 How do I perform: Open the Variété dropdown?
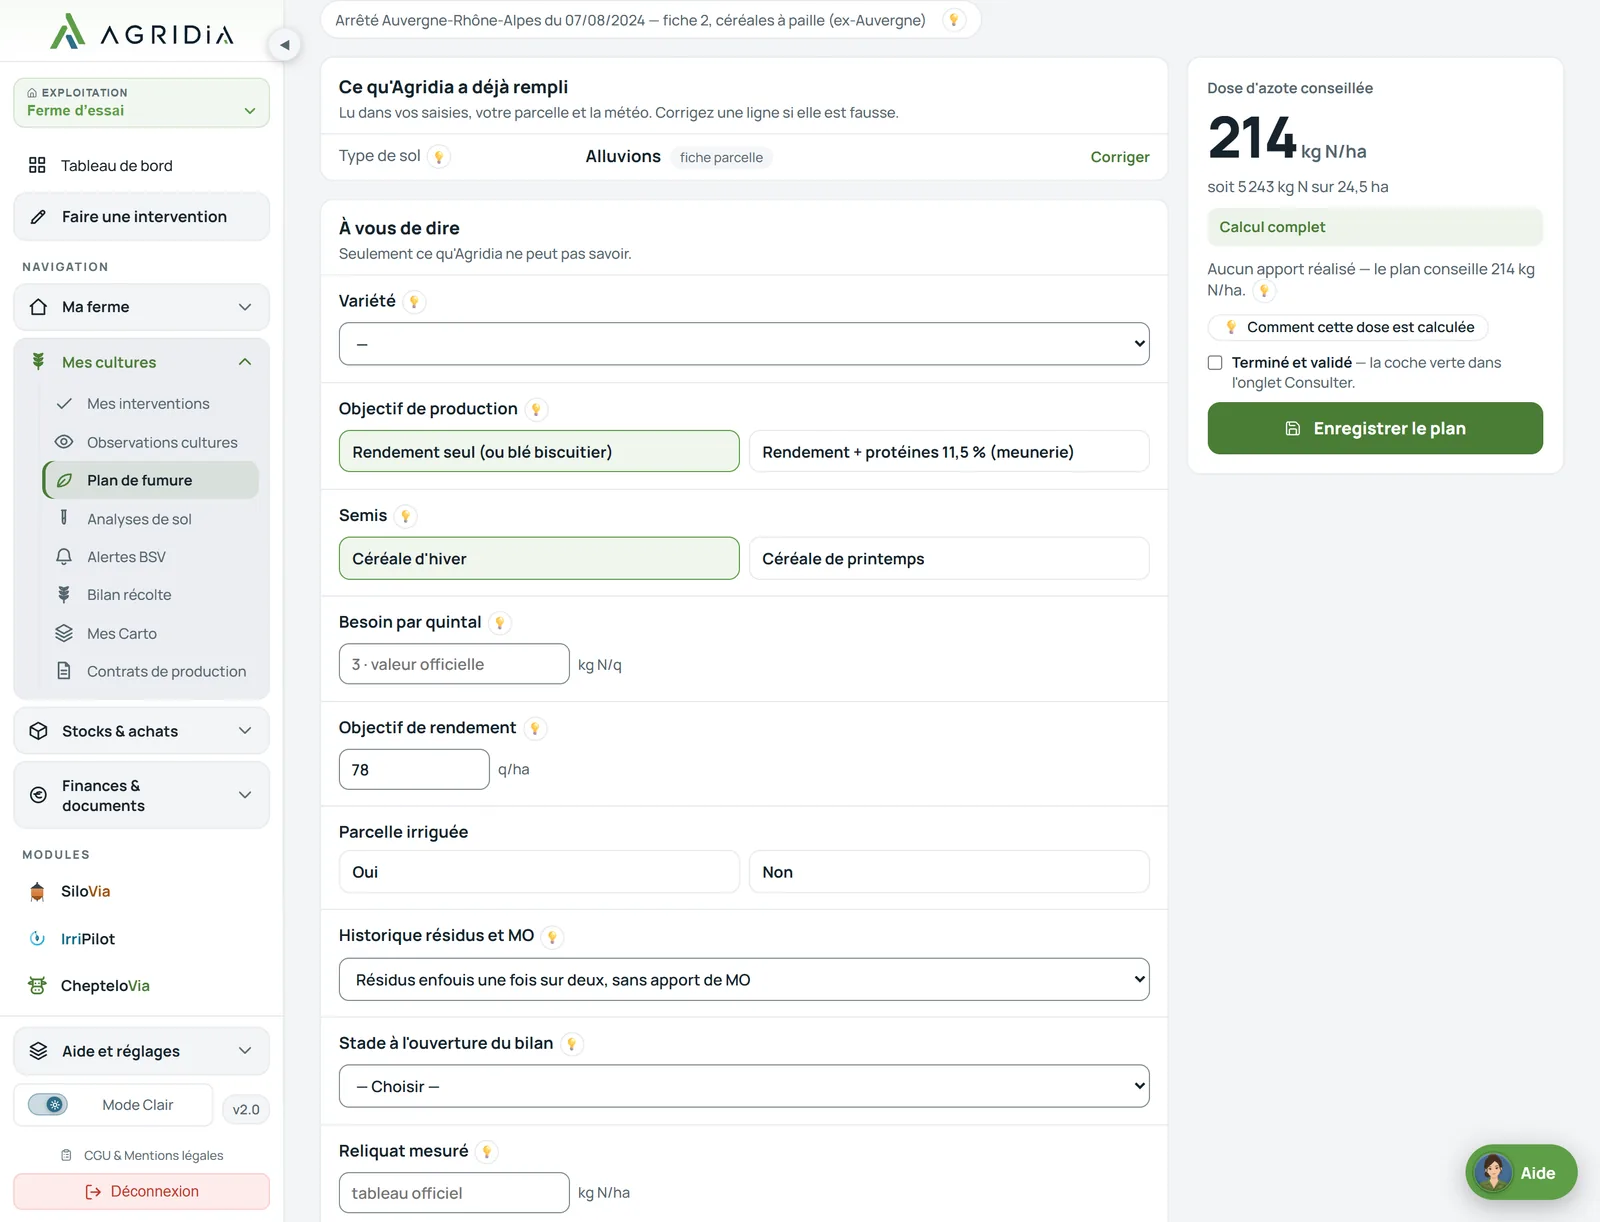point(744,344)
